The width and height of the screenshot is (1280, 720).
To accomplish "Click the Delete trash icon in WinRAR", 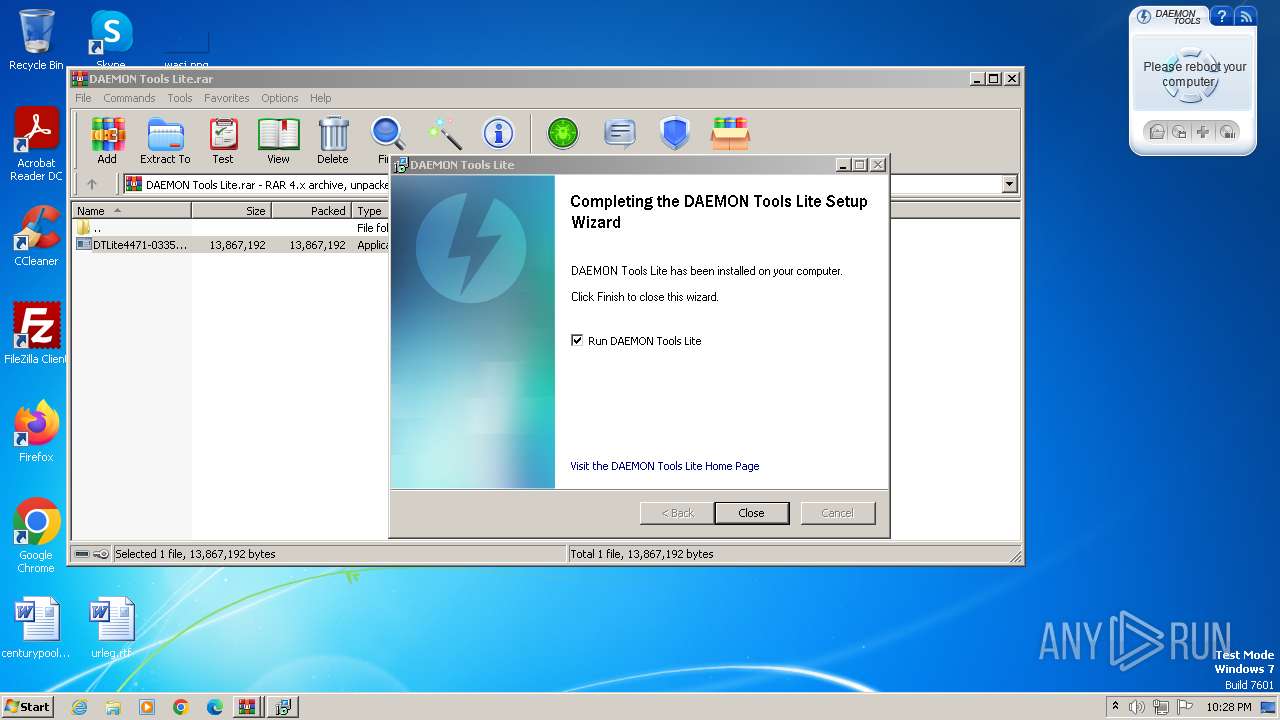I will click(x=333, y=140).
